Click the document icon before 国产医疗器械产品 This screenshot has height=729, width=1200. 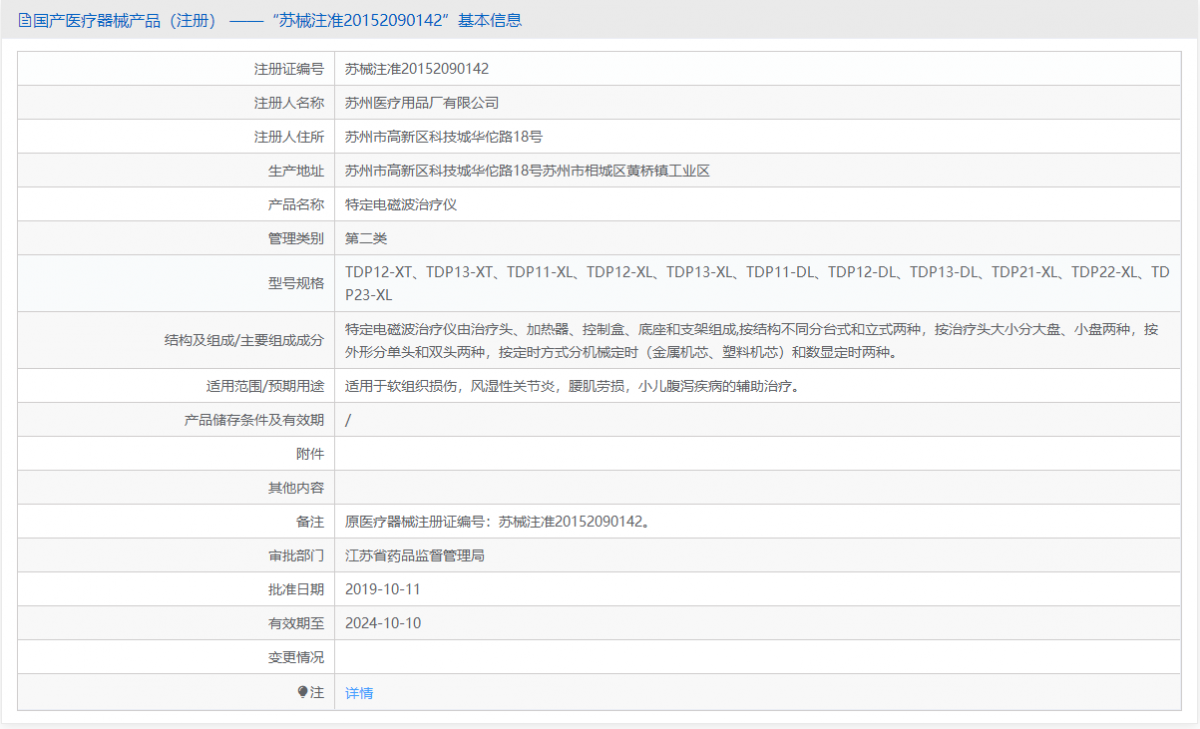pos(25,20)
